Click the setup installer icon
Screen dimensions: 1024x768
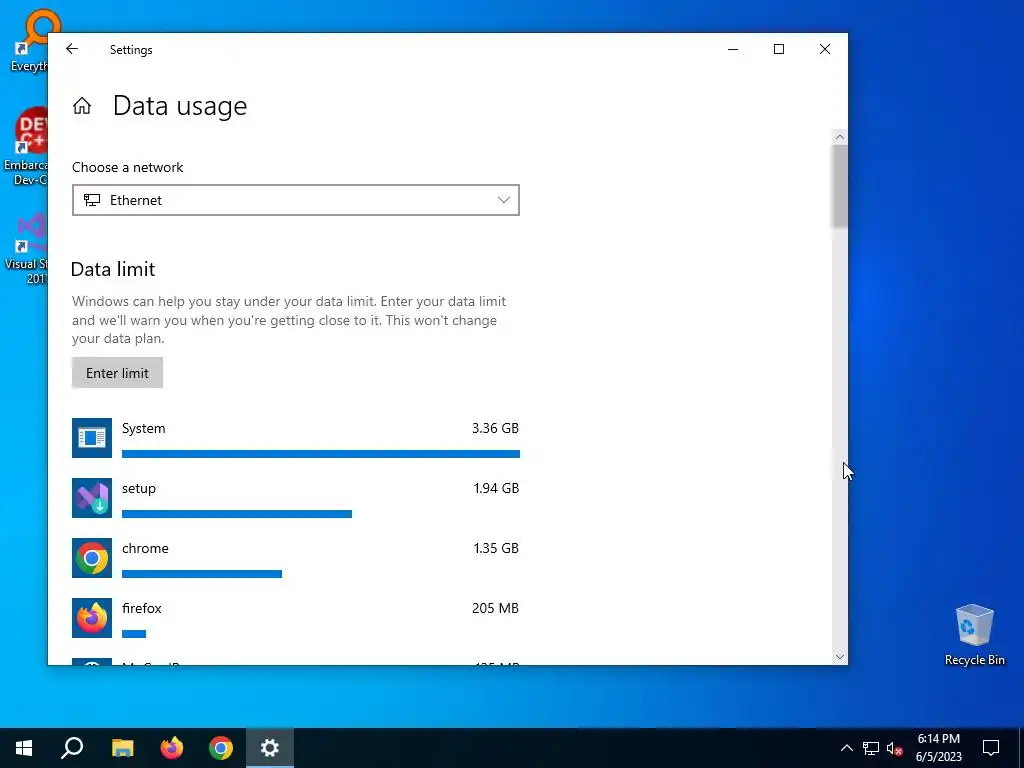click(91, 498)
